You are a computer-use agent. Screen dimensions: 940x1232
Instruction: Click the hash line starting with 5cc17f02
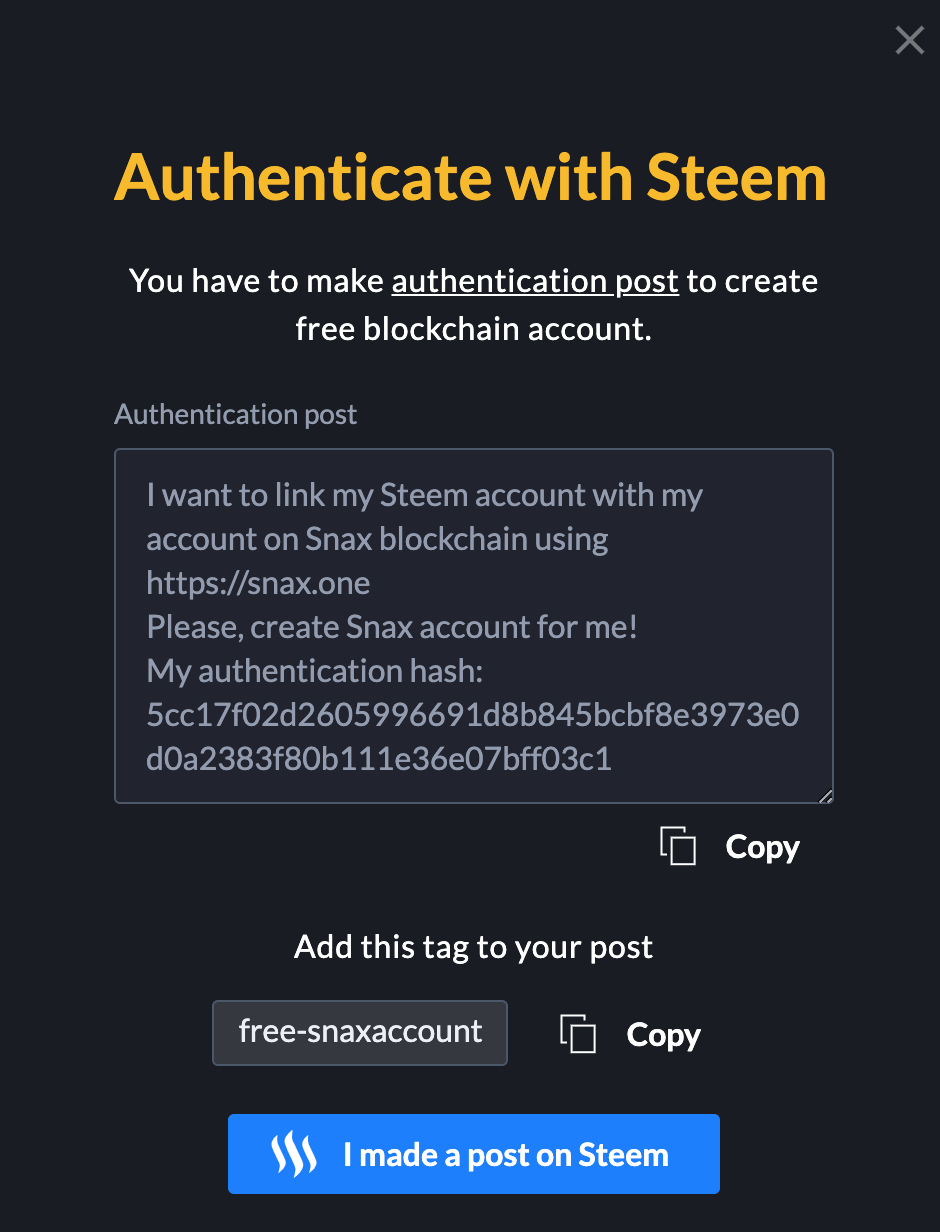tap(472, 715)
